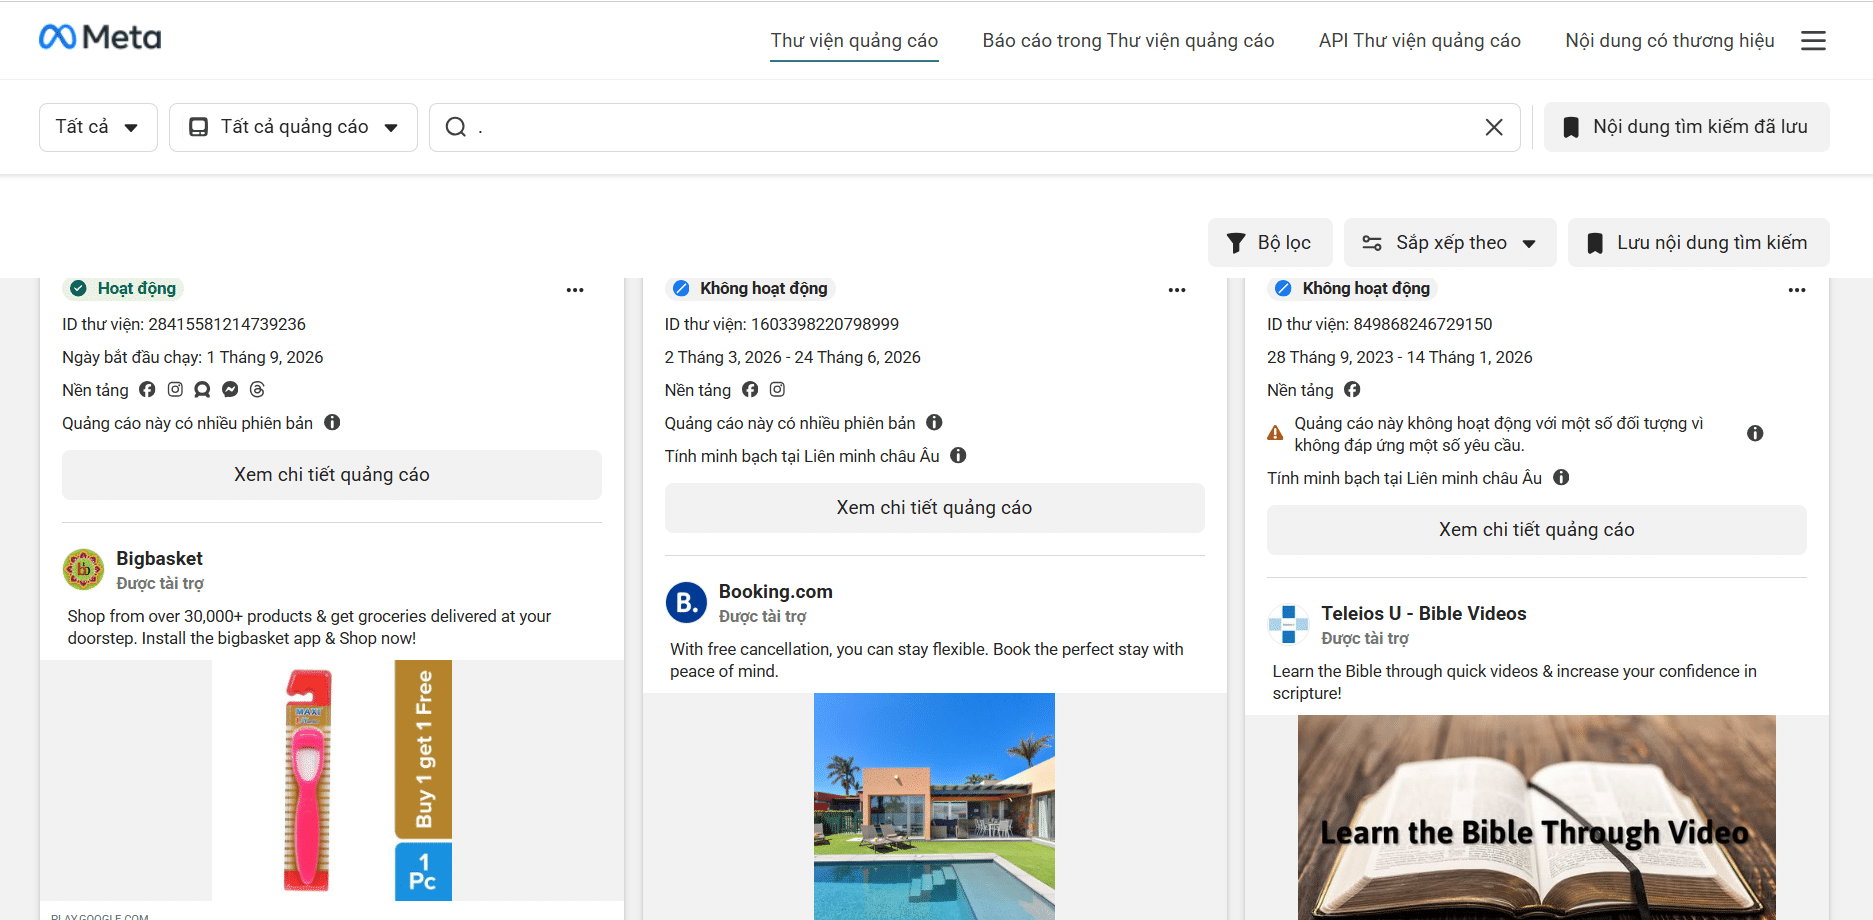
Task: Click Threads platform icon on Bigbasket ad
Action: point(257,389)
